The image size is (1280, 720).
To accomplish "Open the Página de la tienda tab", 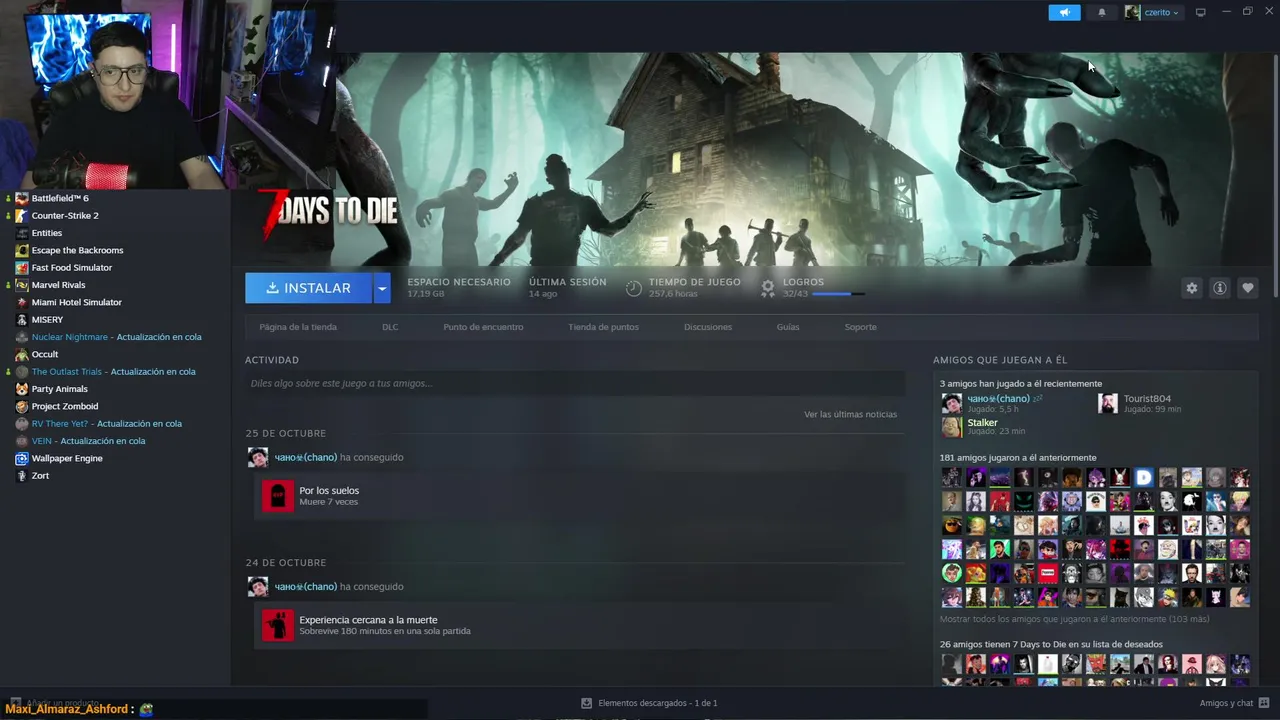I will pyautogui.click(x=298, y=327).
